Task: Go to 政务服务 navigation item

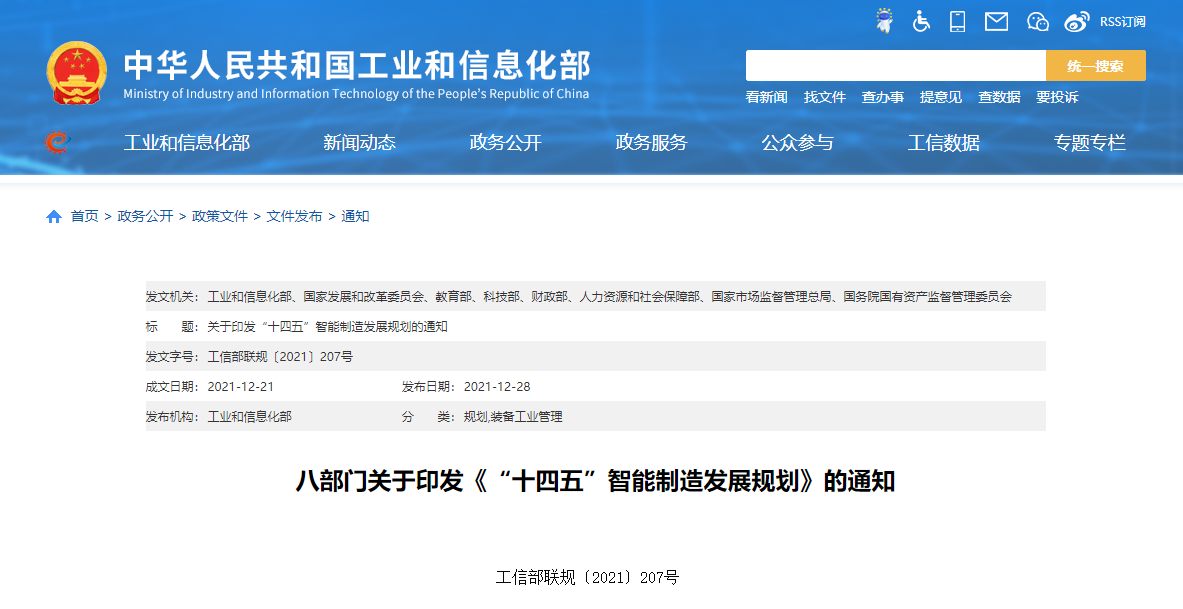Action: click(651, 142)
